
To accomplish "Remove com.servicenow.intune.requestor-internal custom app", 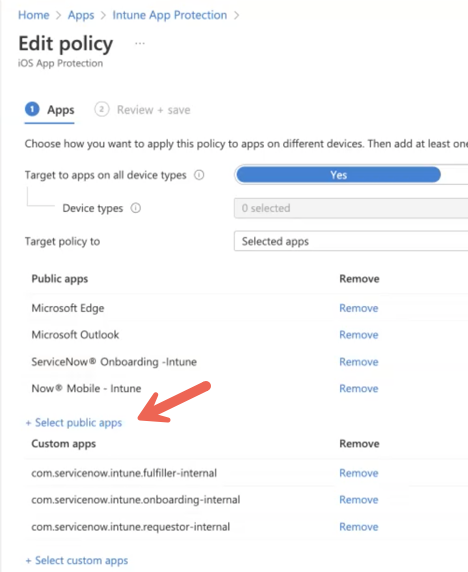I will pos(359,527).
